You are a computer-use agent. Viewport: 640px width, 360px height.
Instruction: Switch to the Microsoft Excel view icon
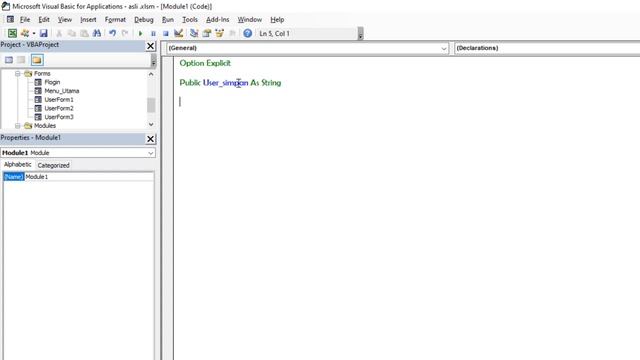point(12,33)
